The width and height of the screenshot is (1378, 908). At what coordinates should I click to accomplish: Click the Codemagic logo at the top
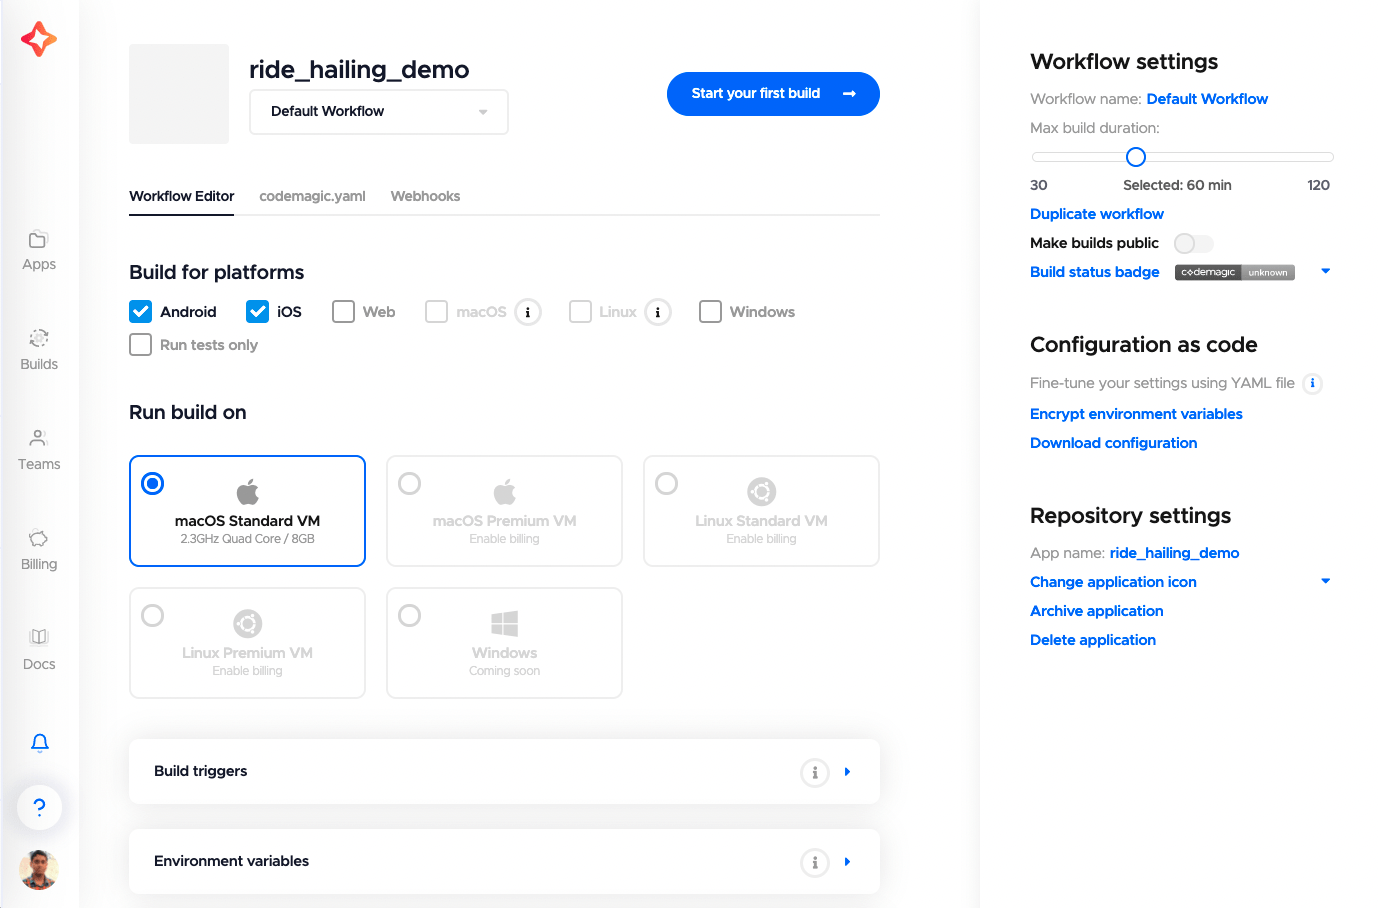tap(38, 39)
